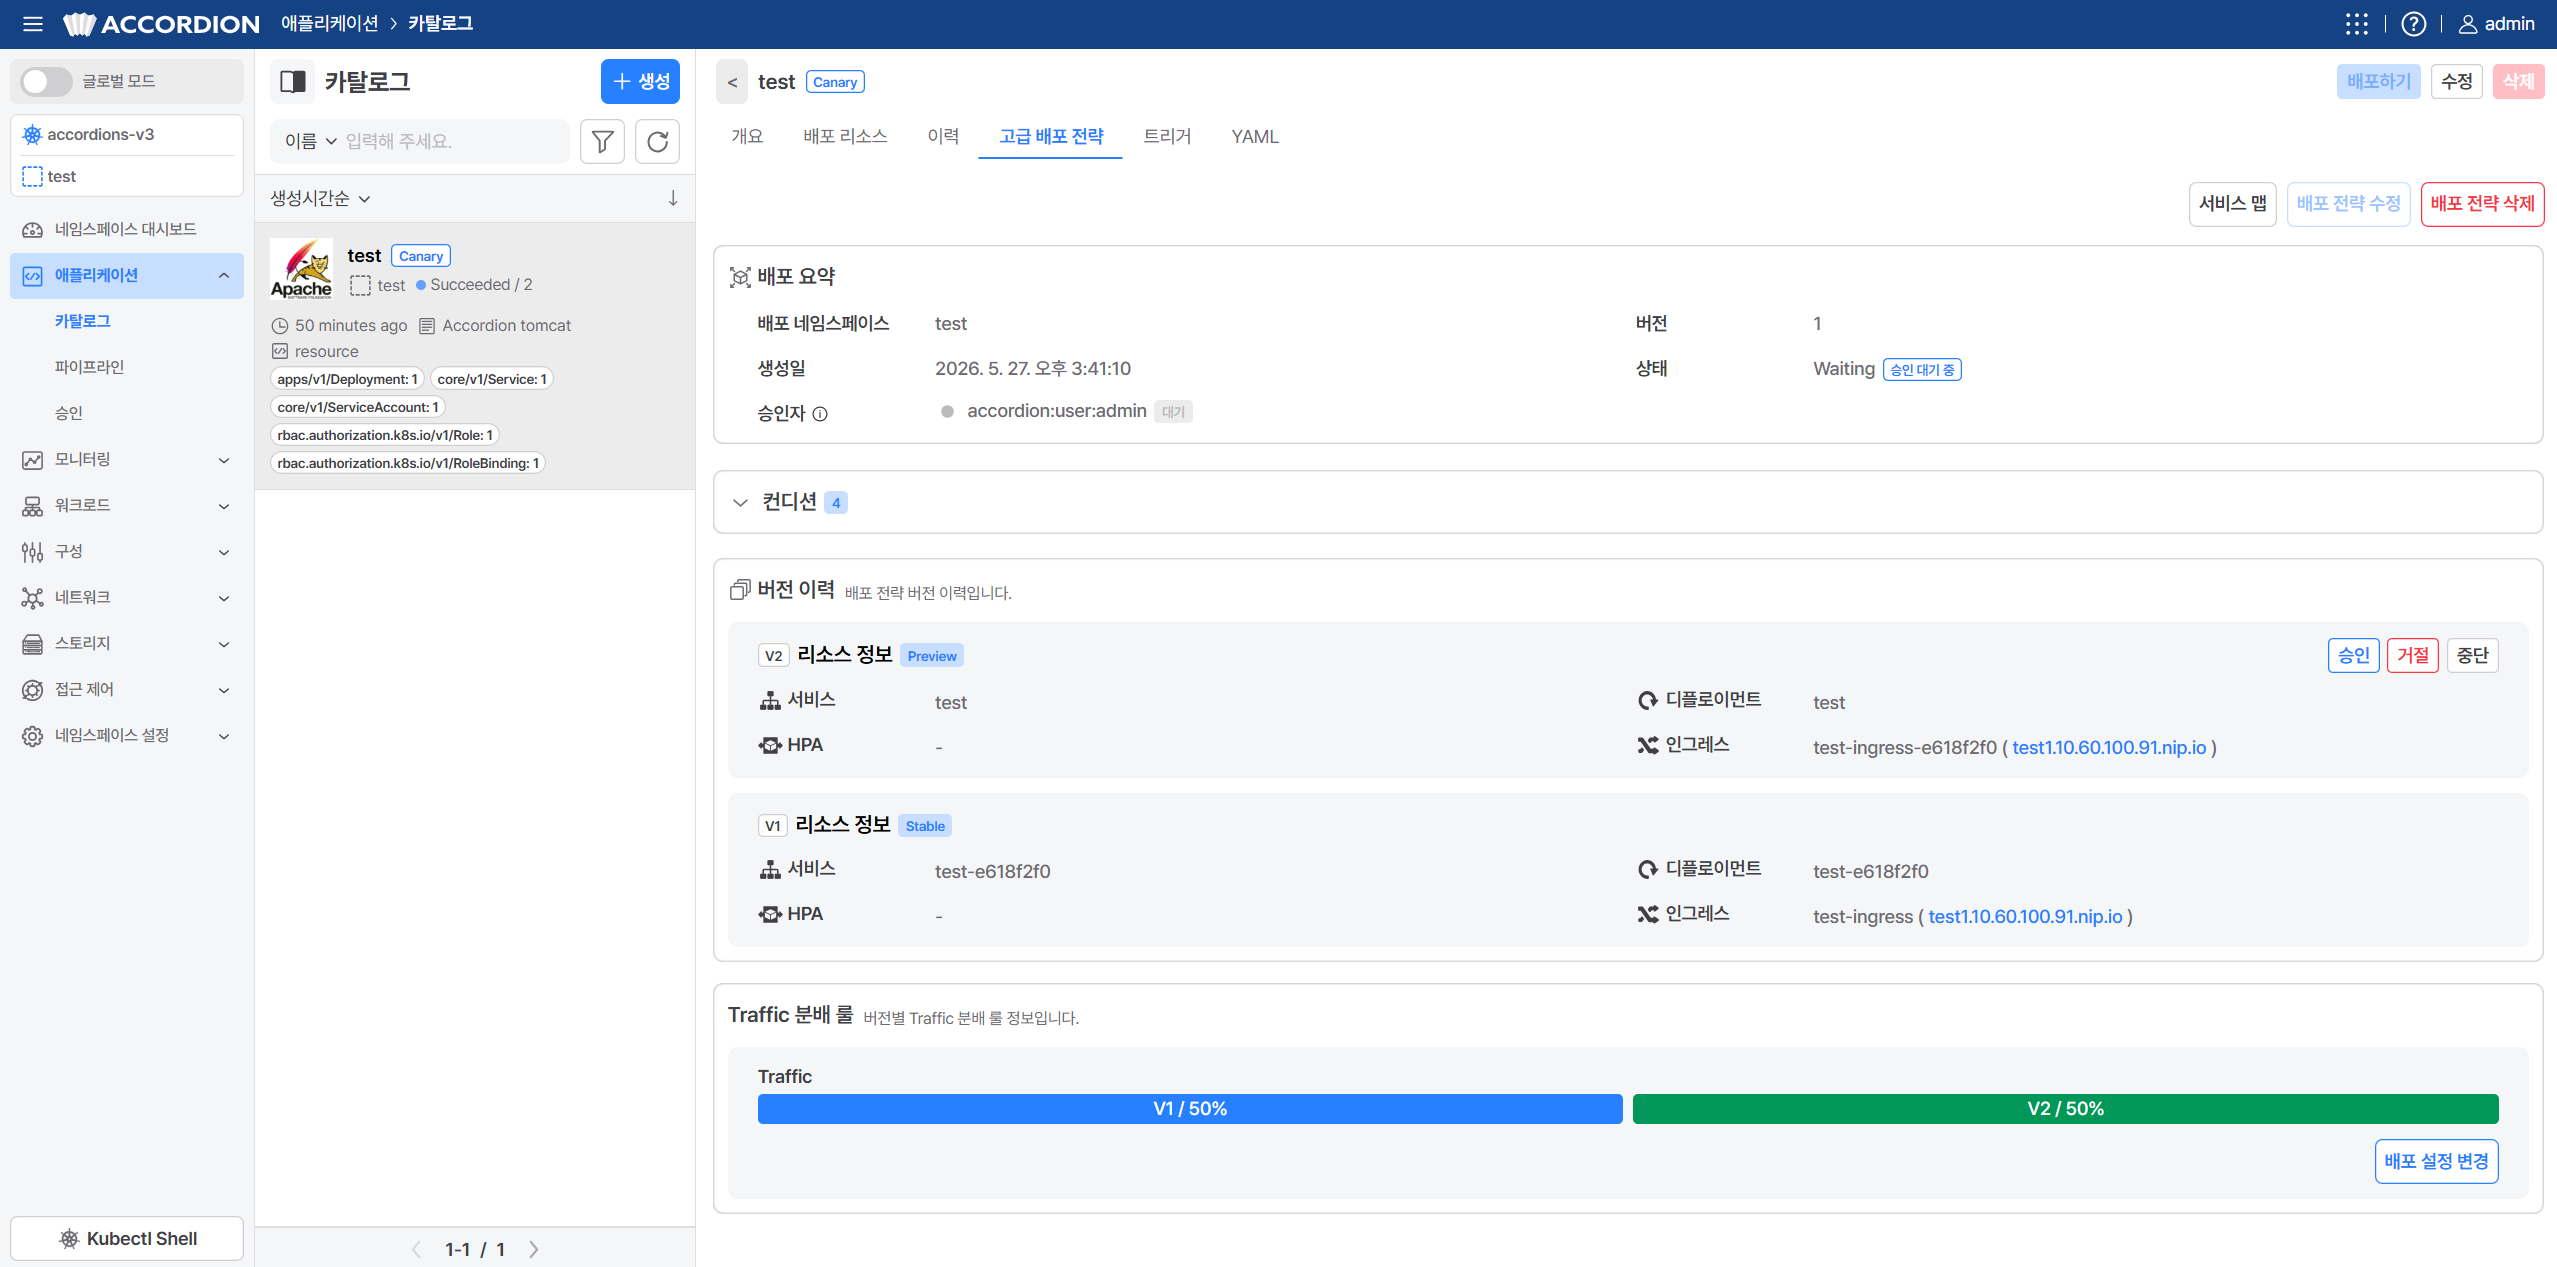Open the V2 ingress test1.10.60.100.91.nip.io link
The width and height of the screenshot is (2557, 1267).
point(2109,747)
